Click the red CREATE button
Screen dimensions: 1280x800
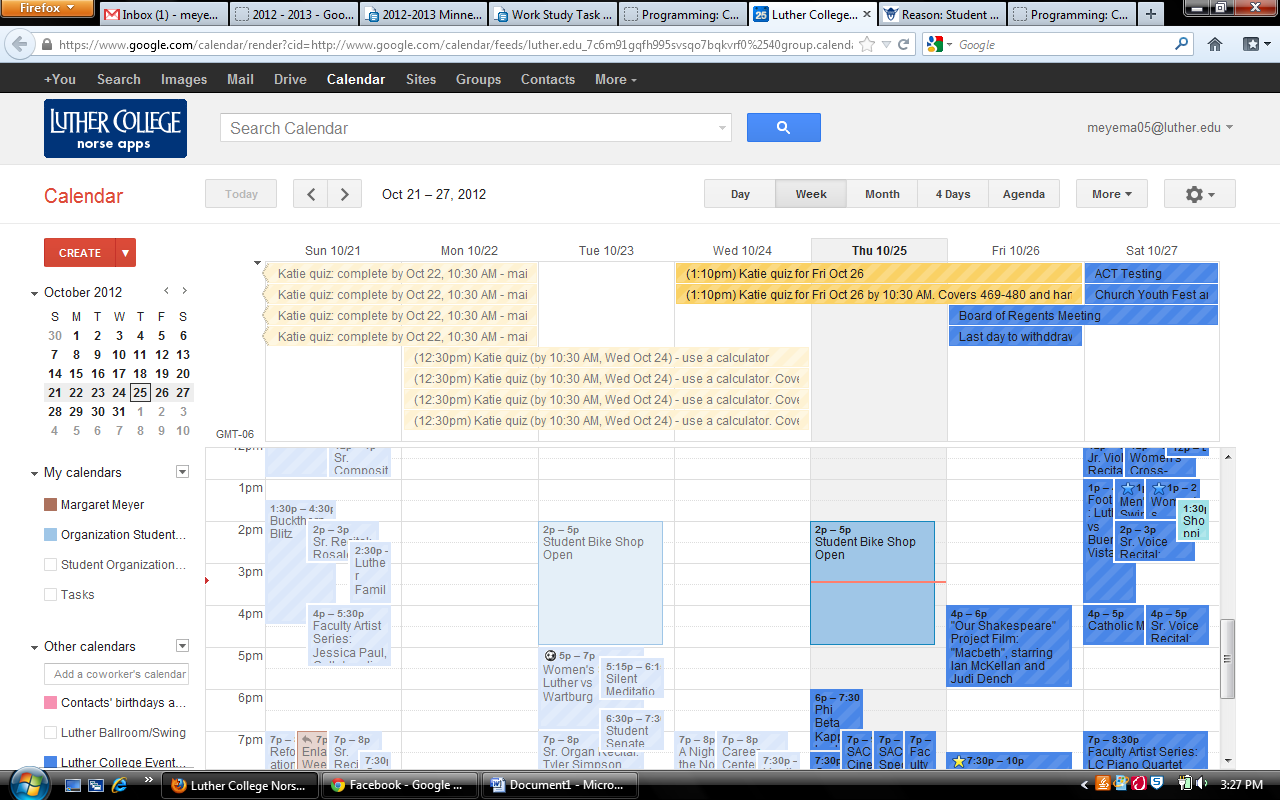click(80, 253)
